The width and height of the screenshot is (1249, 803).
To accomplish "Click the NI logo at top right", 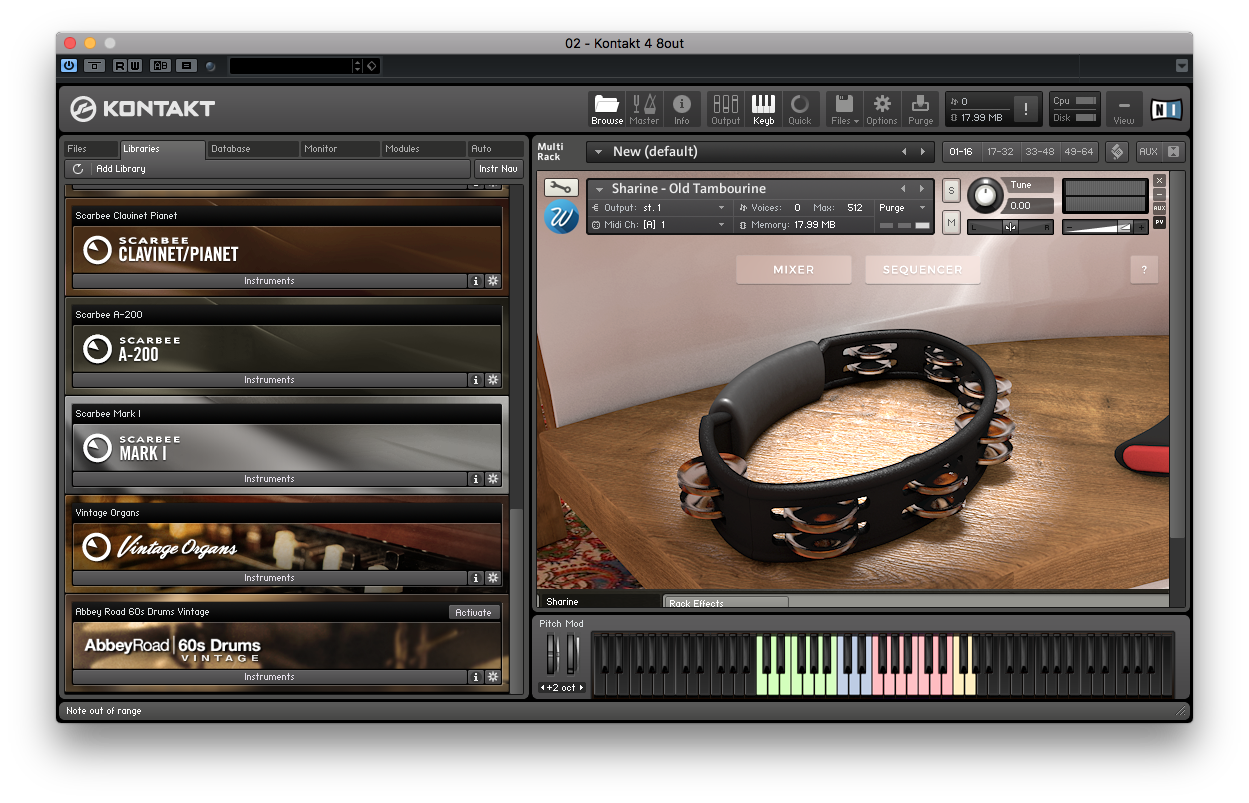I will [1165, 109].
